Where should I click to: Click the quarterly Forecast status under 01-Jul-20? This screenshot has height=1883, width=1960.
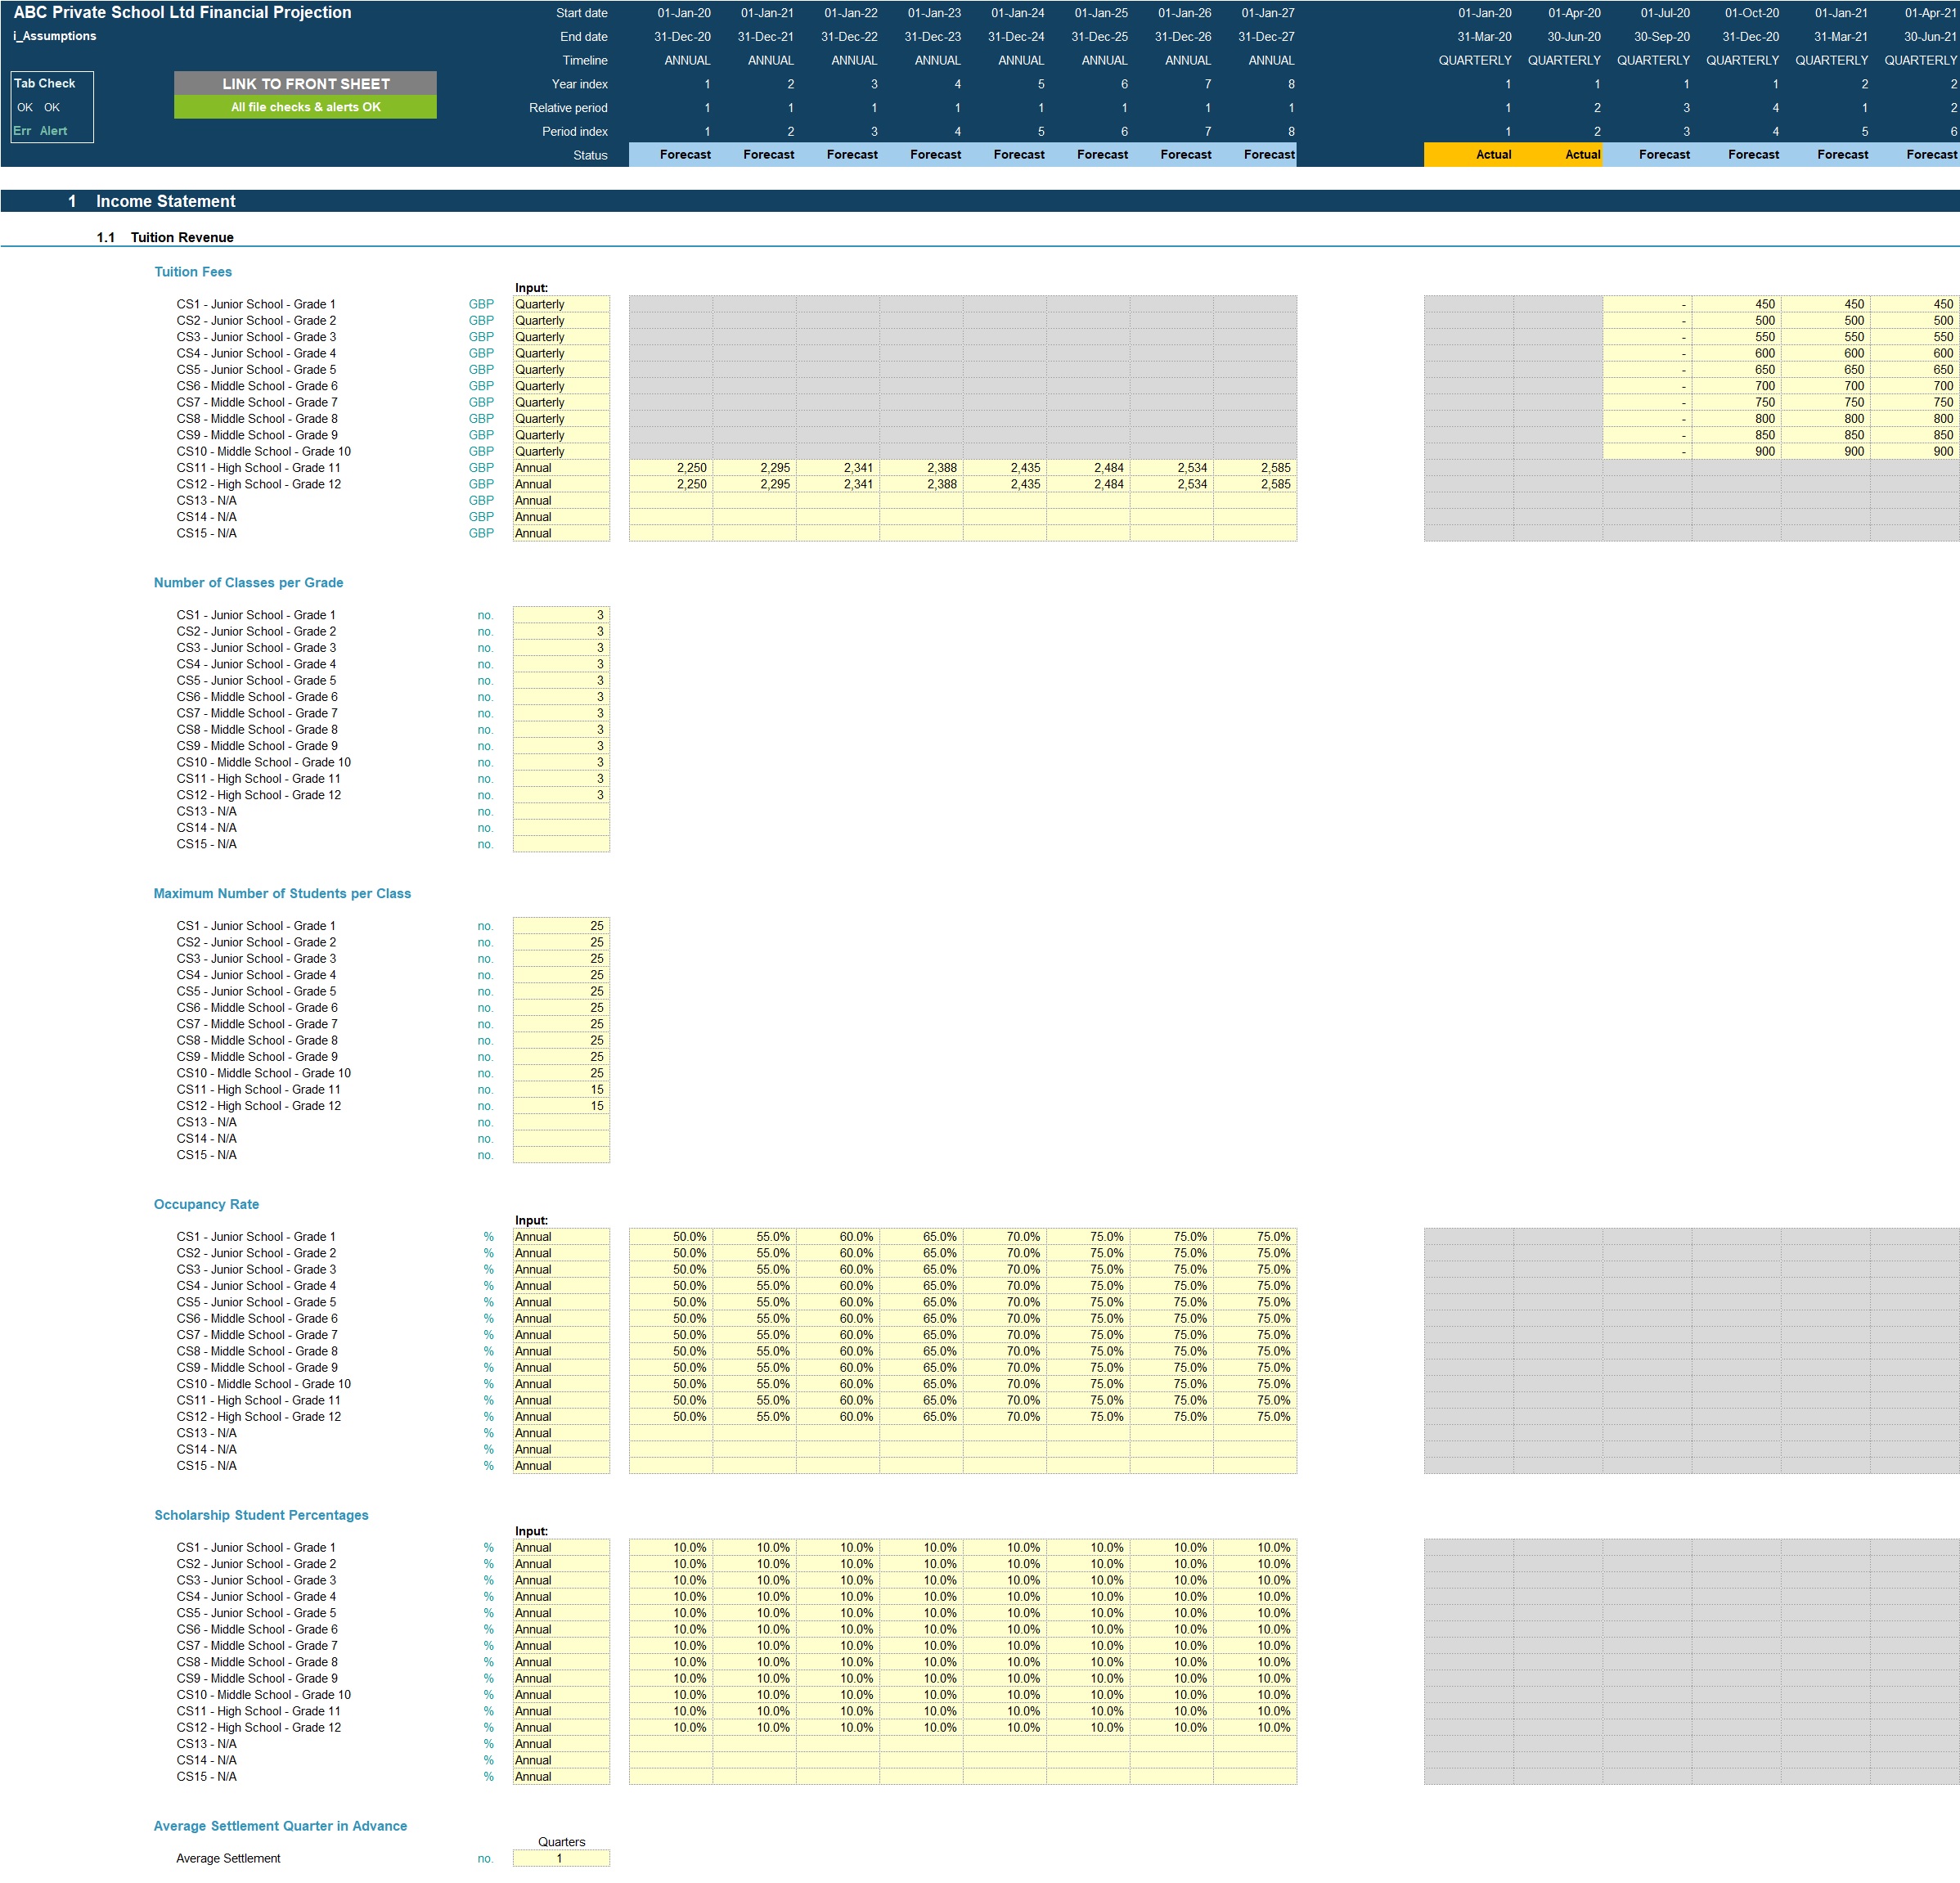point(1647,155)
